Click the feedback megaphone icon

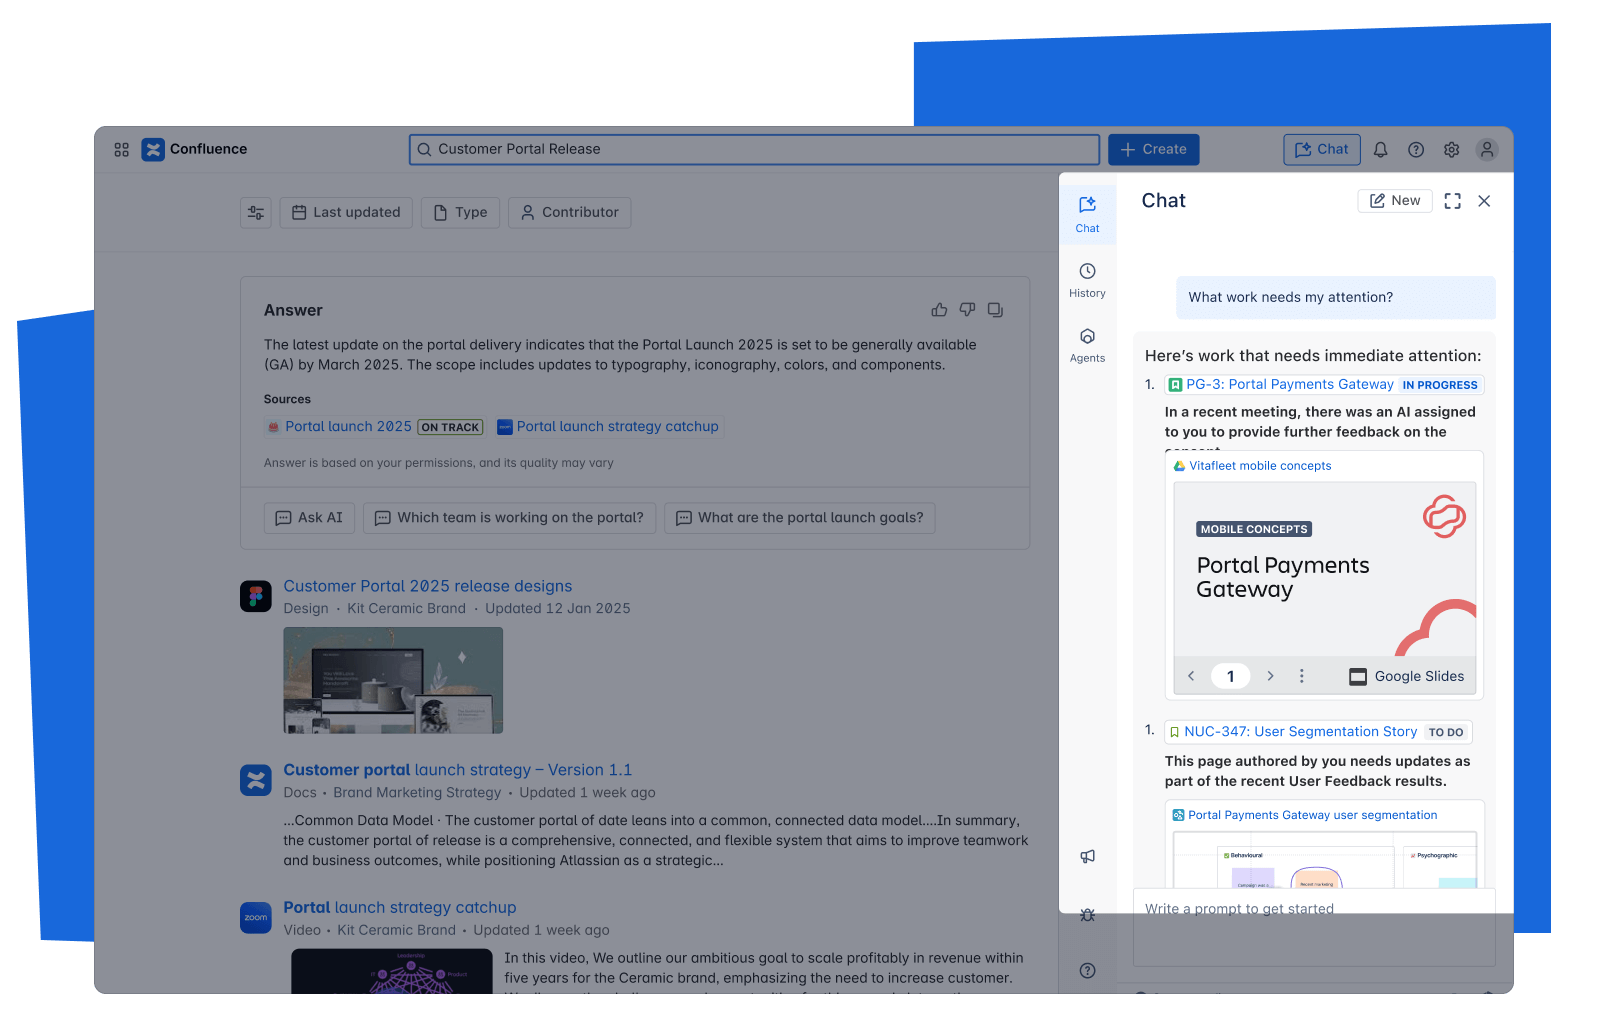pos(1087,856)
